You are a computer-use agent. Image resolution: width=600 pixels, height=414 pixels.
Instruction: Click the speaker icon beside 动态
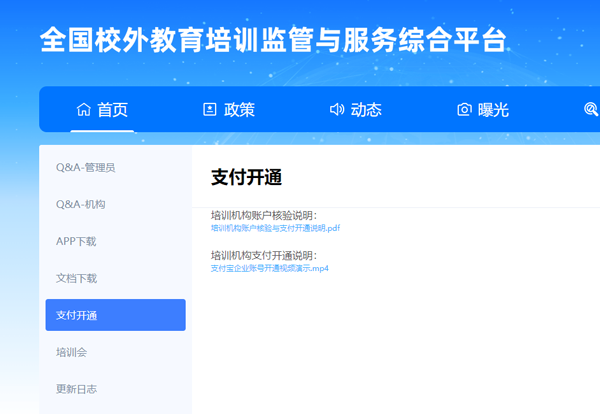(337, 110)
